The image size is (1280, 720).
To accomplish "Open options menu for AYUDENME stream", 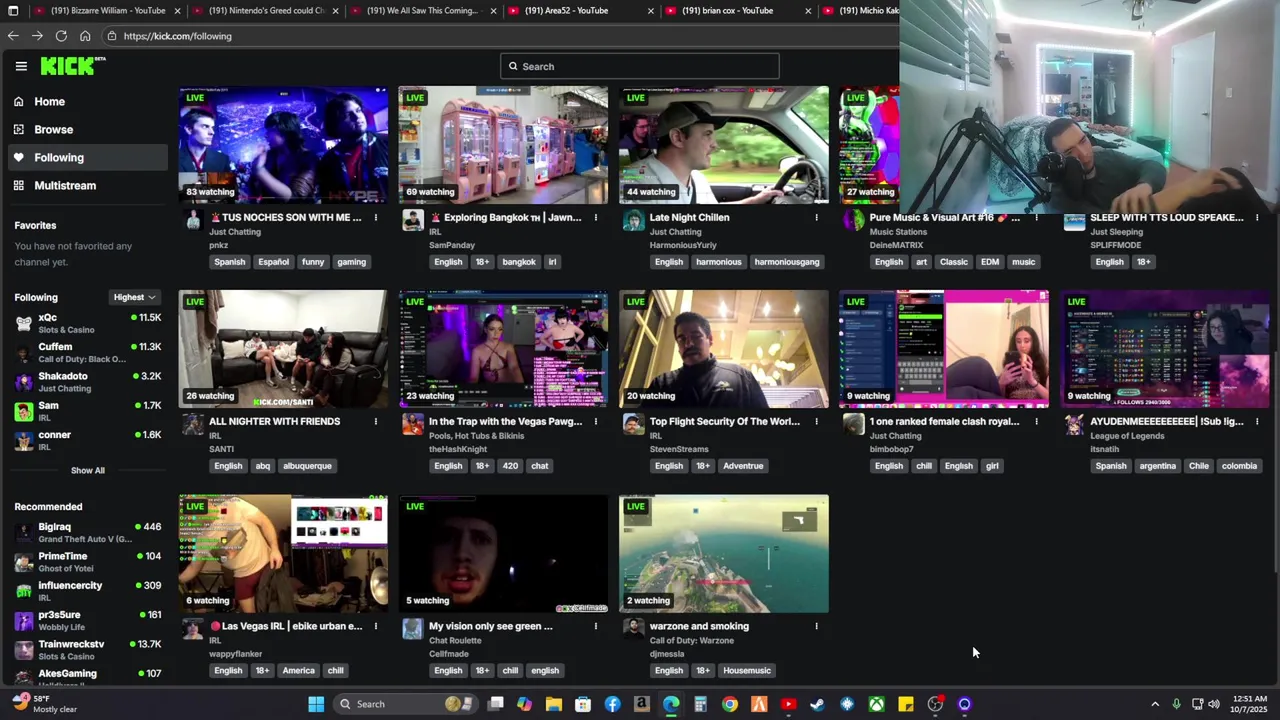I will click(x=1257, y=421).
